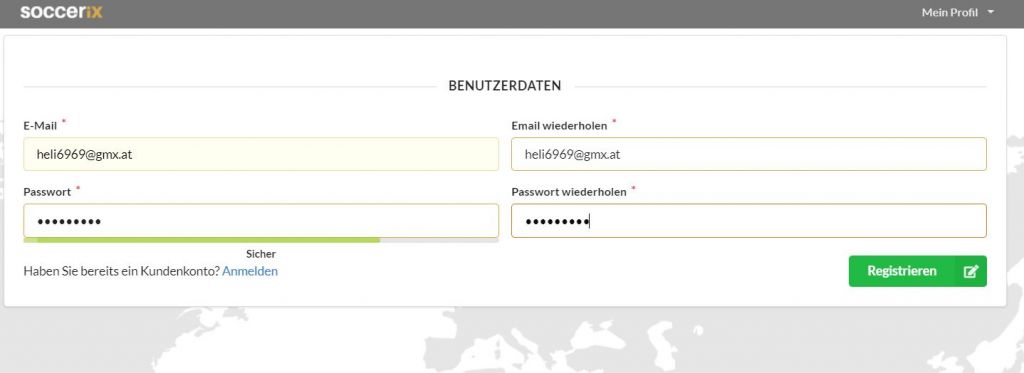Click the green password strength bar
Image resolution: width=1024 pixels, height=373 pixels.
pos(202,240)
